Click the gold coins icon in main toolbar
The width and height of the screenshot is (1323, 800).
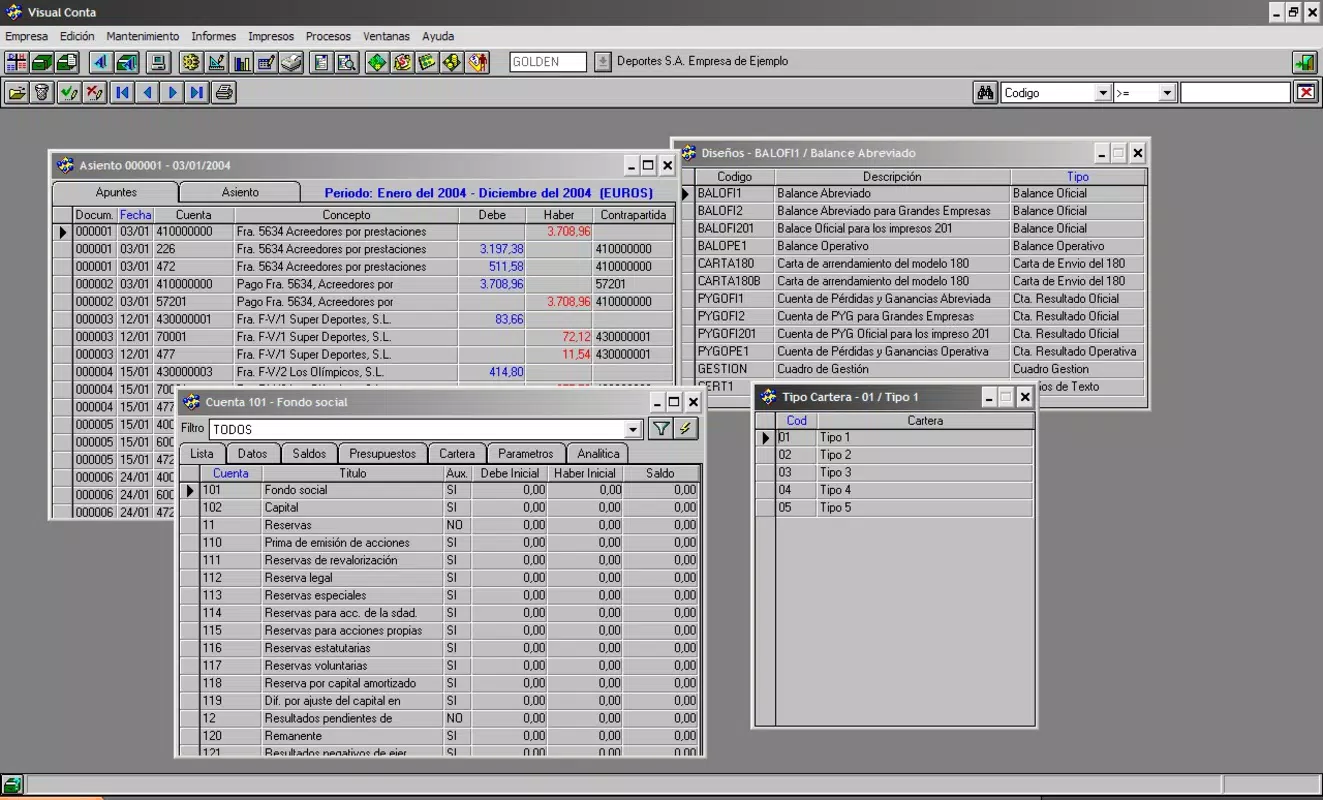tap(452, 62)
